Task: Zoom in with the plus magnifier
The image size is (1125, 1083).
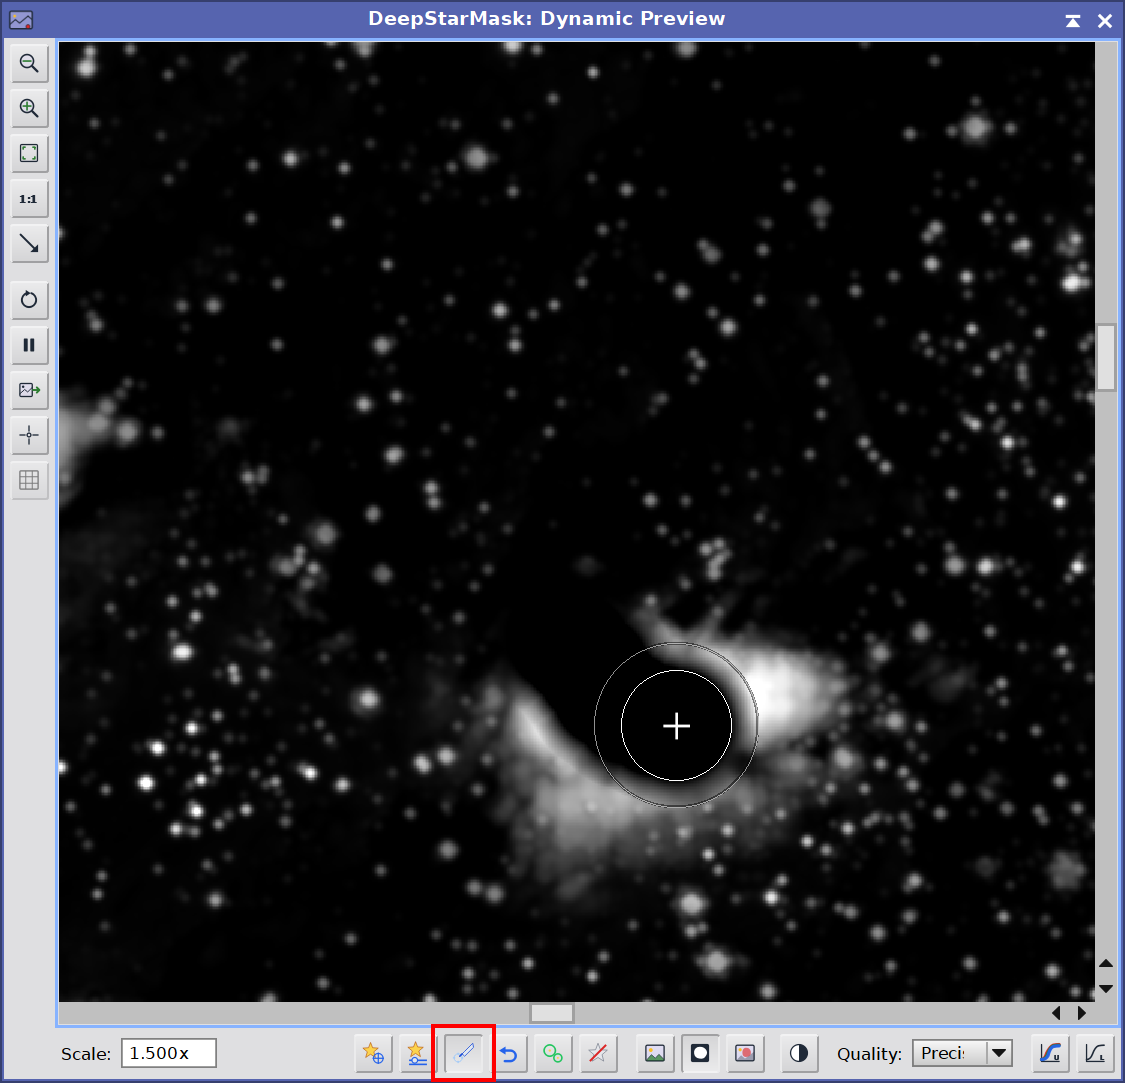Action: point(29,108)
